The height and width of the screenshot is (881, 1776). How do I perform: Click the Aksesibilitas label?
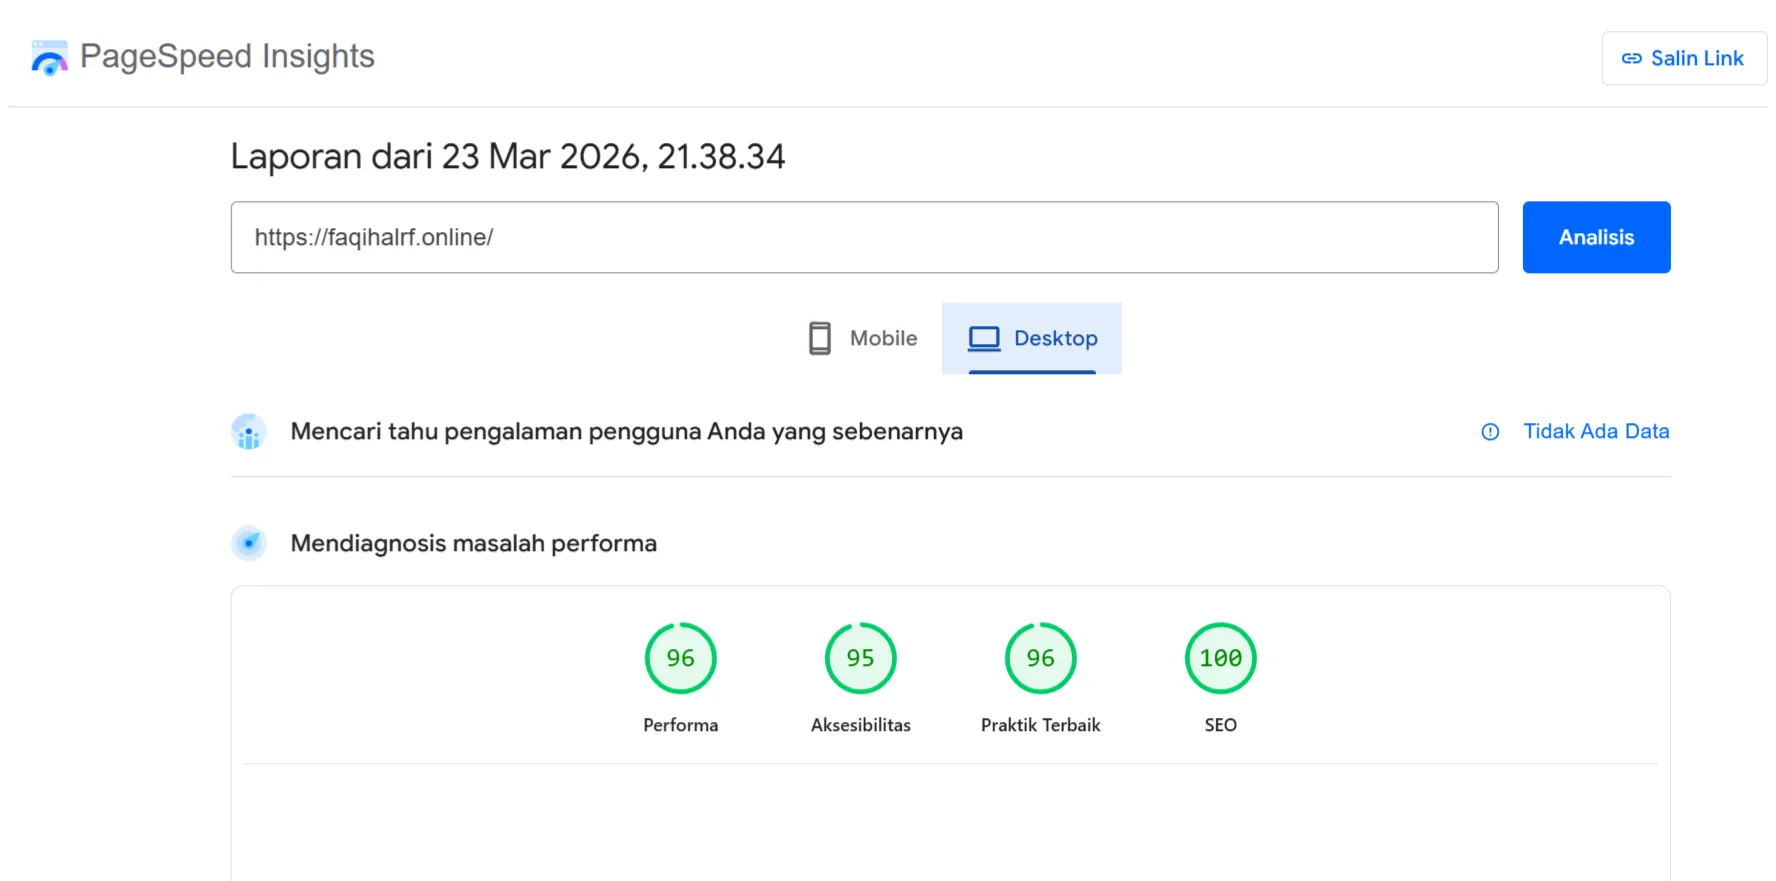point(861,725)
